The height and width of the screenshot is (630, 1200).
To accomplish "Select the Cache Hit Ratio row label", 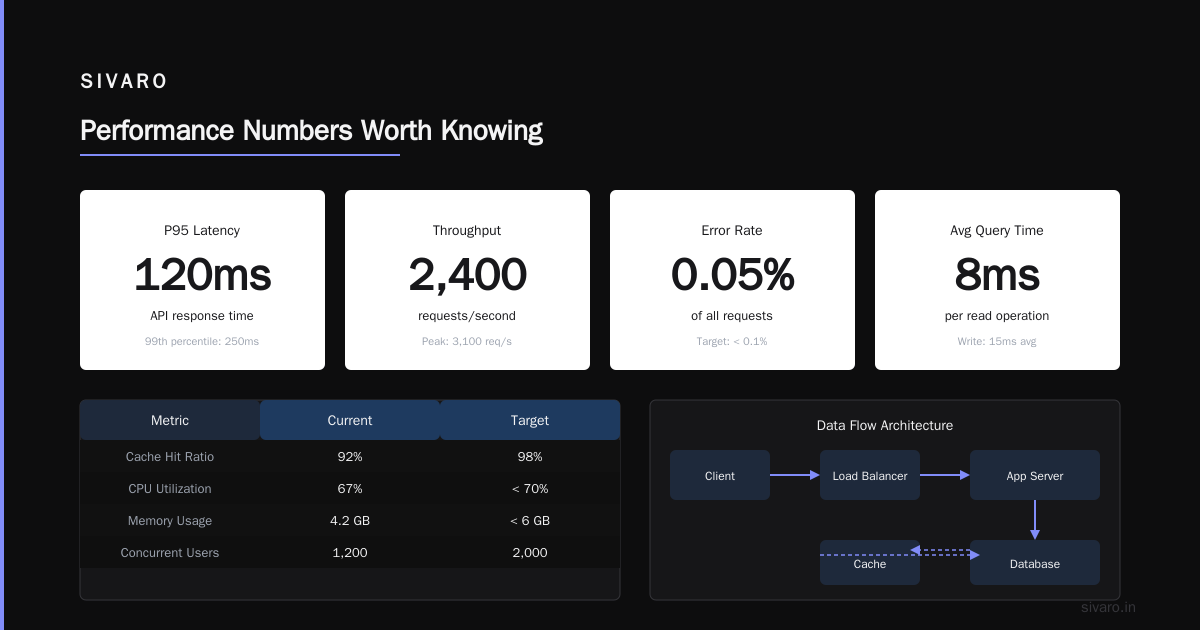I will pyautogui.click(x=170, y=457).
